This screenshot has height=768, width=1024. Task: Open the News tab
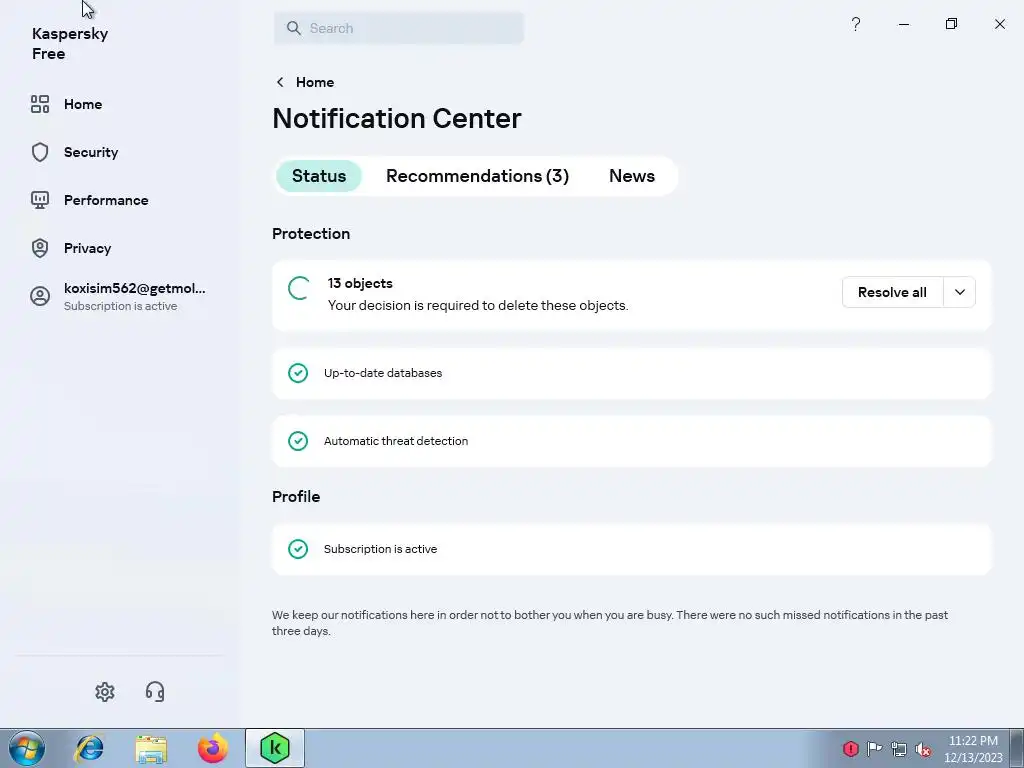pyautogui.click(x=632, y=176)
